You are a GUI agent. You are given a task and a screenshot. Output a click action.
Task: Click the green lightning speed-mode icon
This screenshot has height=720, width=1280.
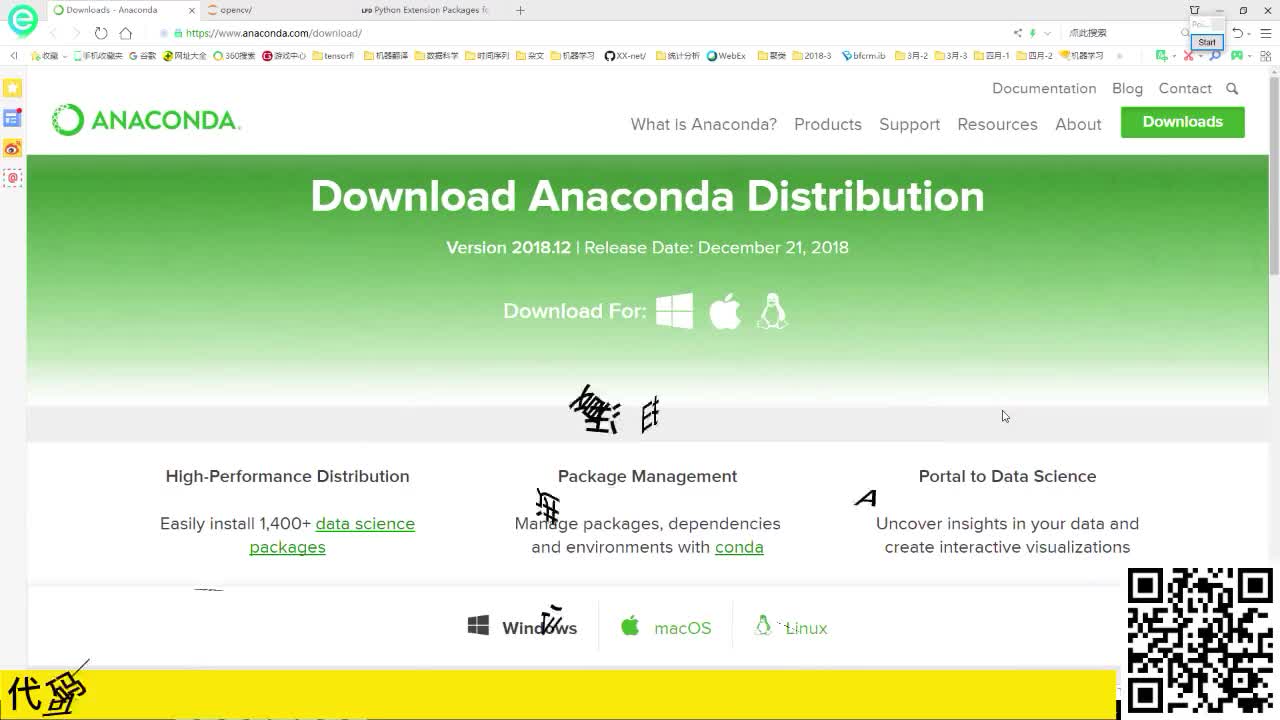coord(1033,33)
